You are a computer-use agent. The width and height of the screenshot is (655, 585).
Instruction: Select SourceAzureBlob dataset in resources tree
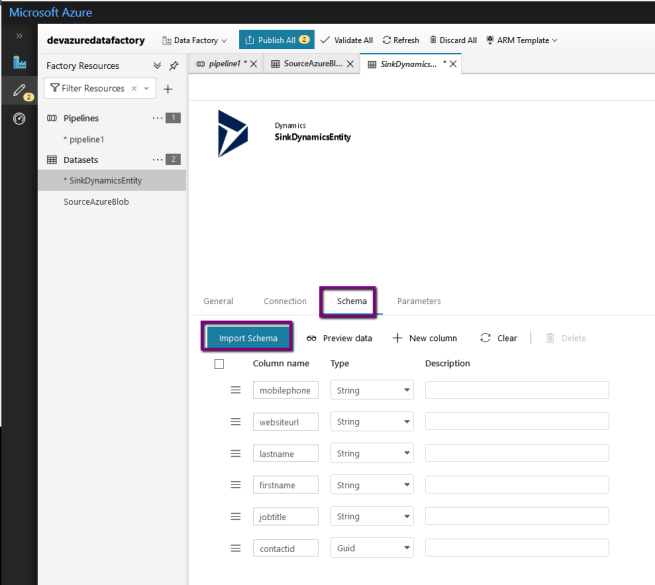tap(96, 201)
